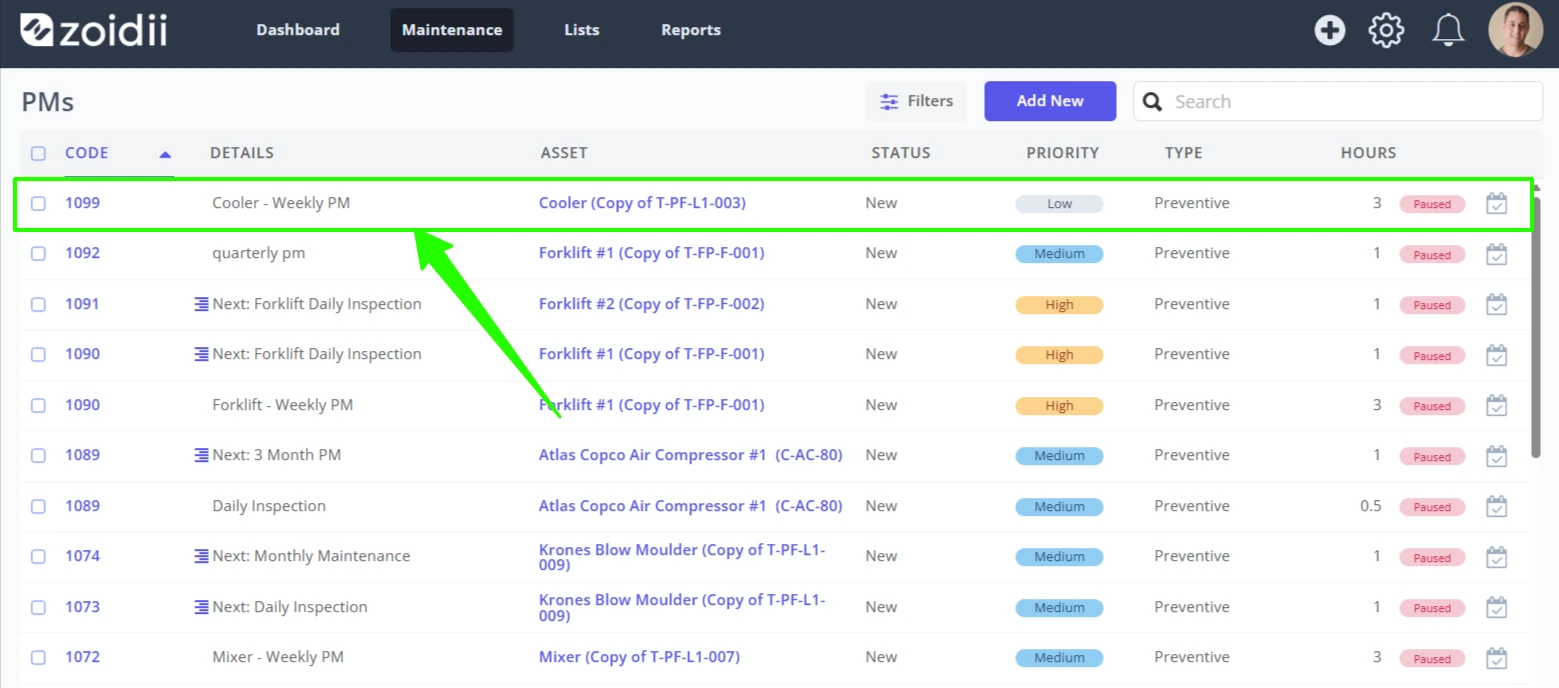This screenshot has height=688, width=1559.
Task: Click the magnifier icon in search box
Action: tap(1152, 102)
